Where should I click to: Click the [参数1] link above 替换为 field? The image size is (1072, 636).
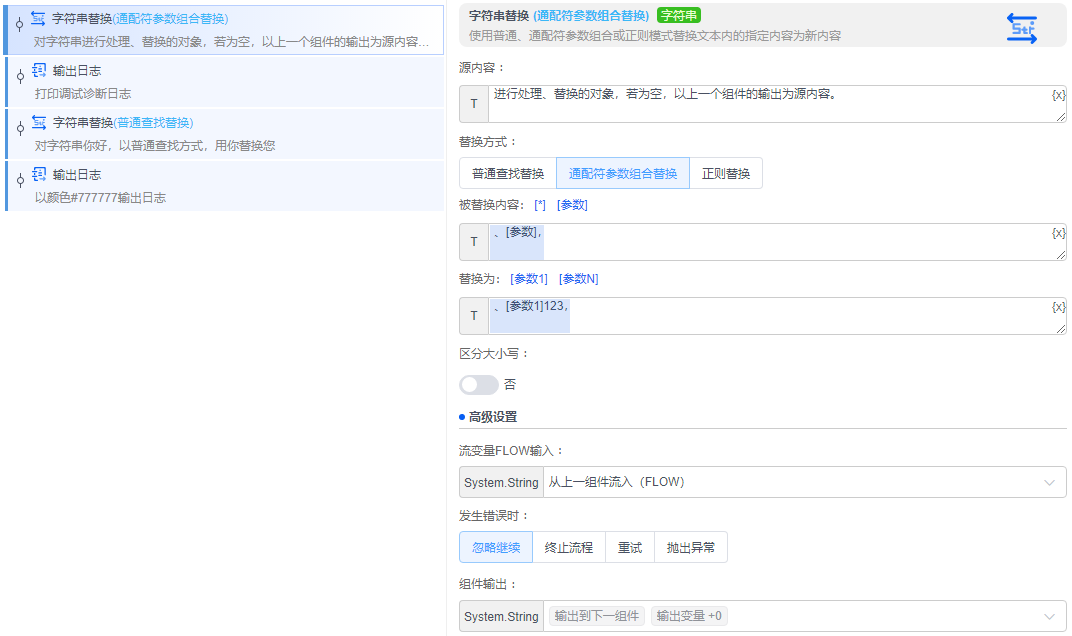click(528, 278)
